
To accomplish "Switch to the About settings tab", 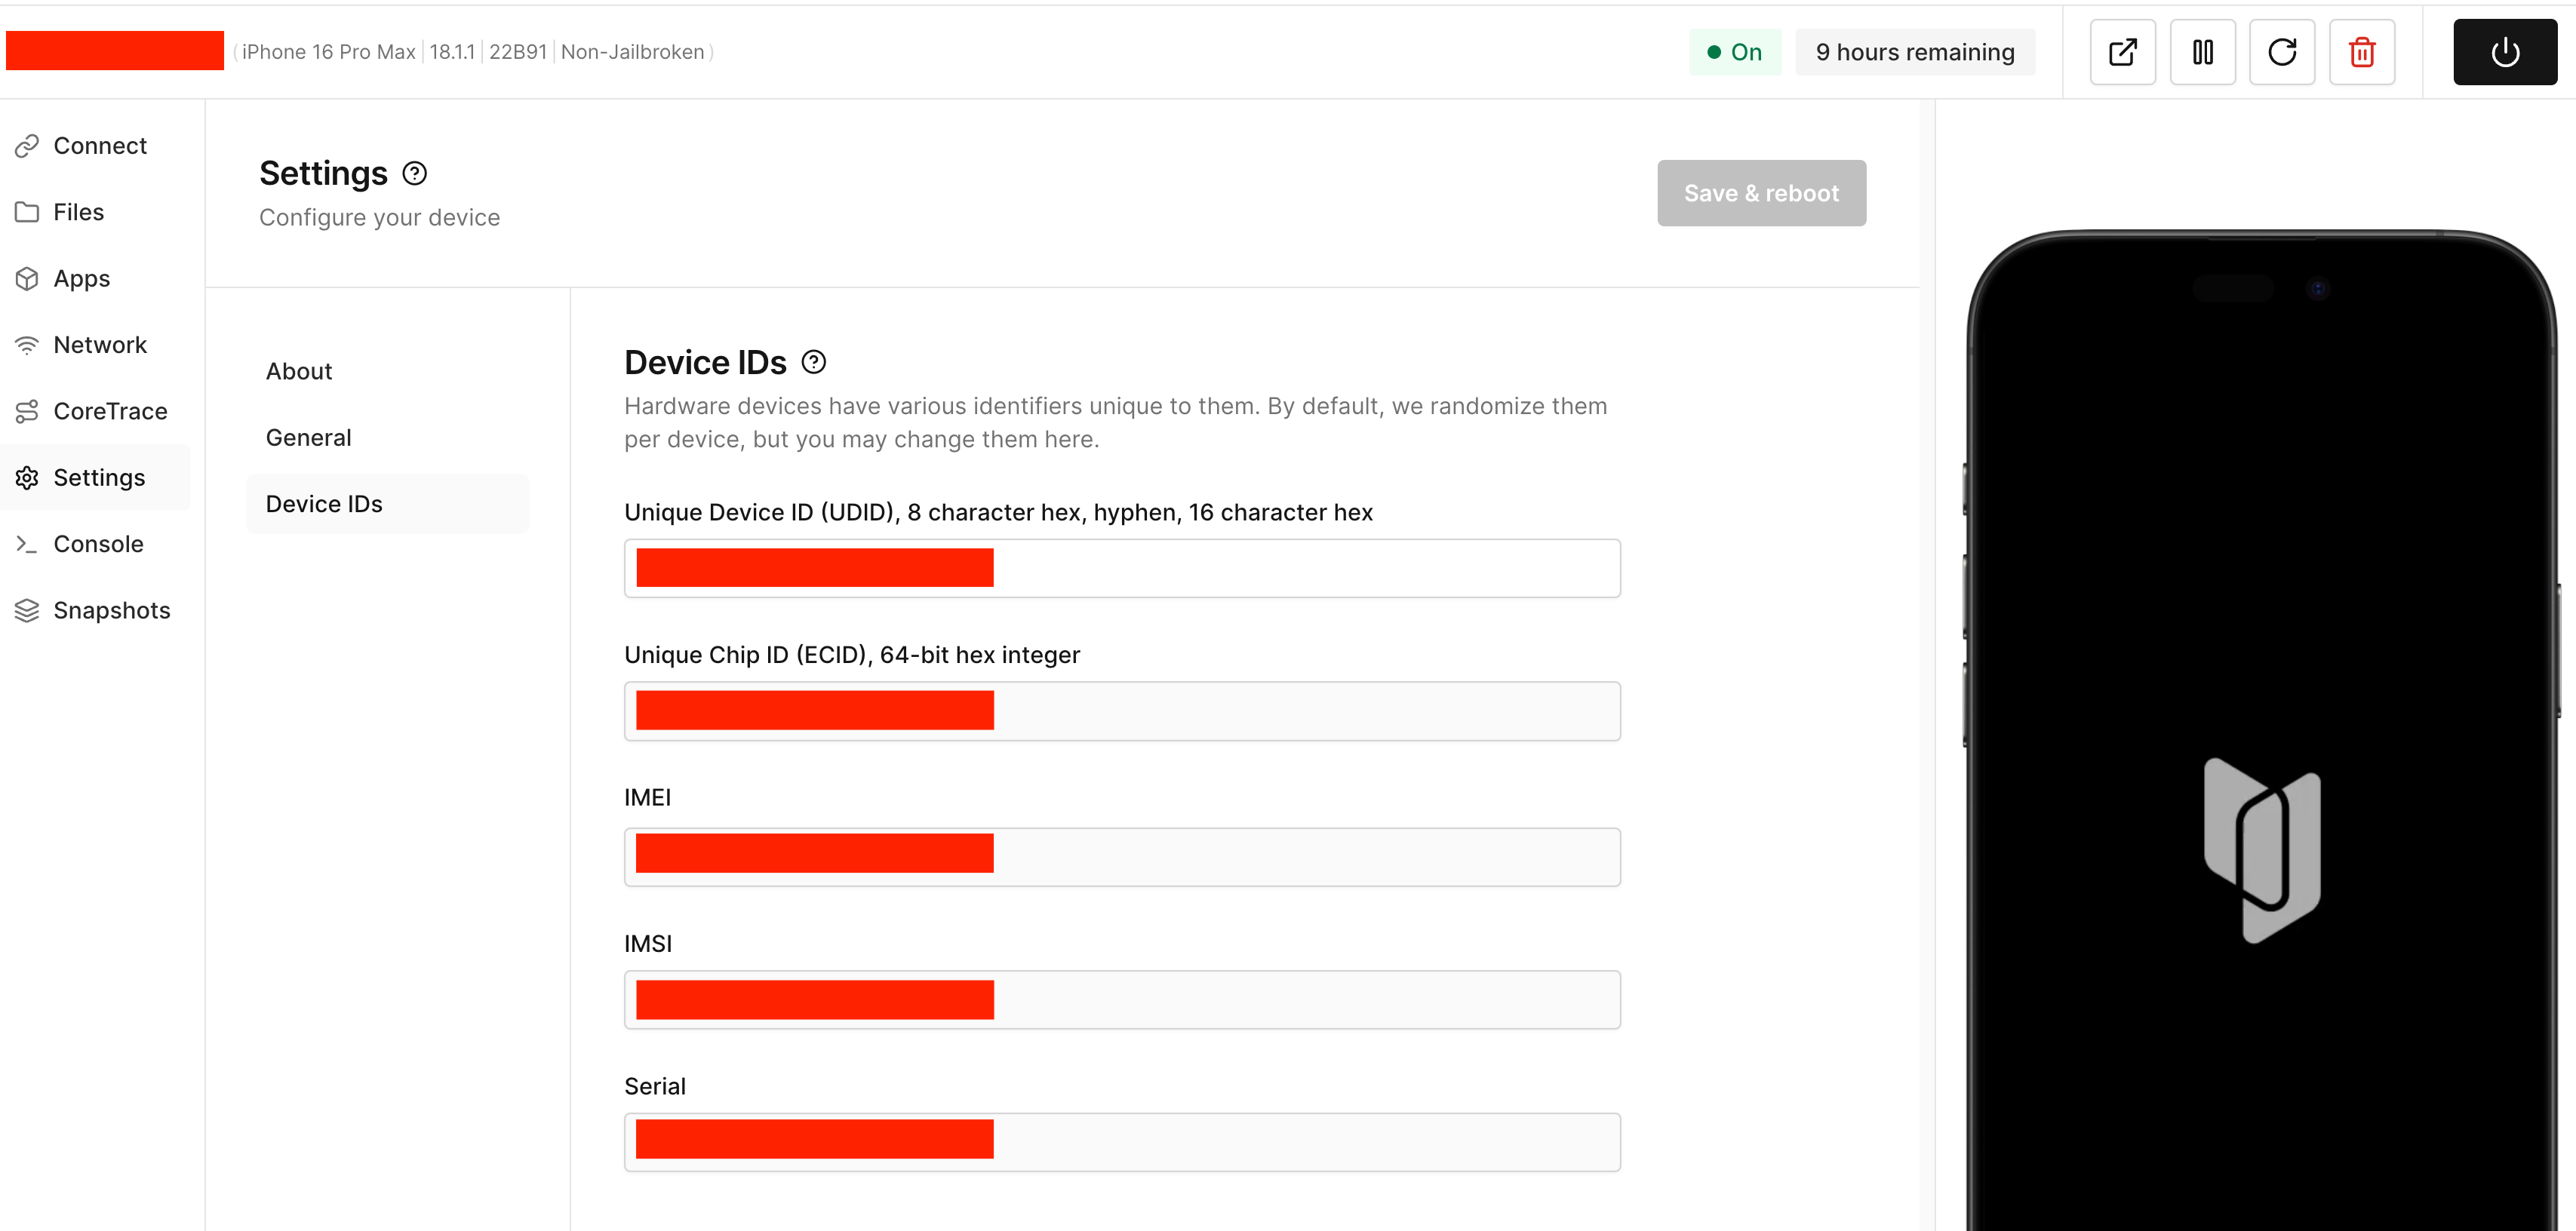I will pyautogui.click(x=299, y=371).
